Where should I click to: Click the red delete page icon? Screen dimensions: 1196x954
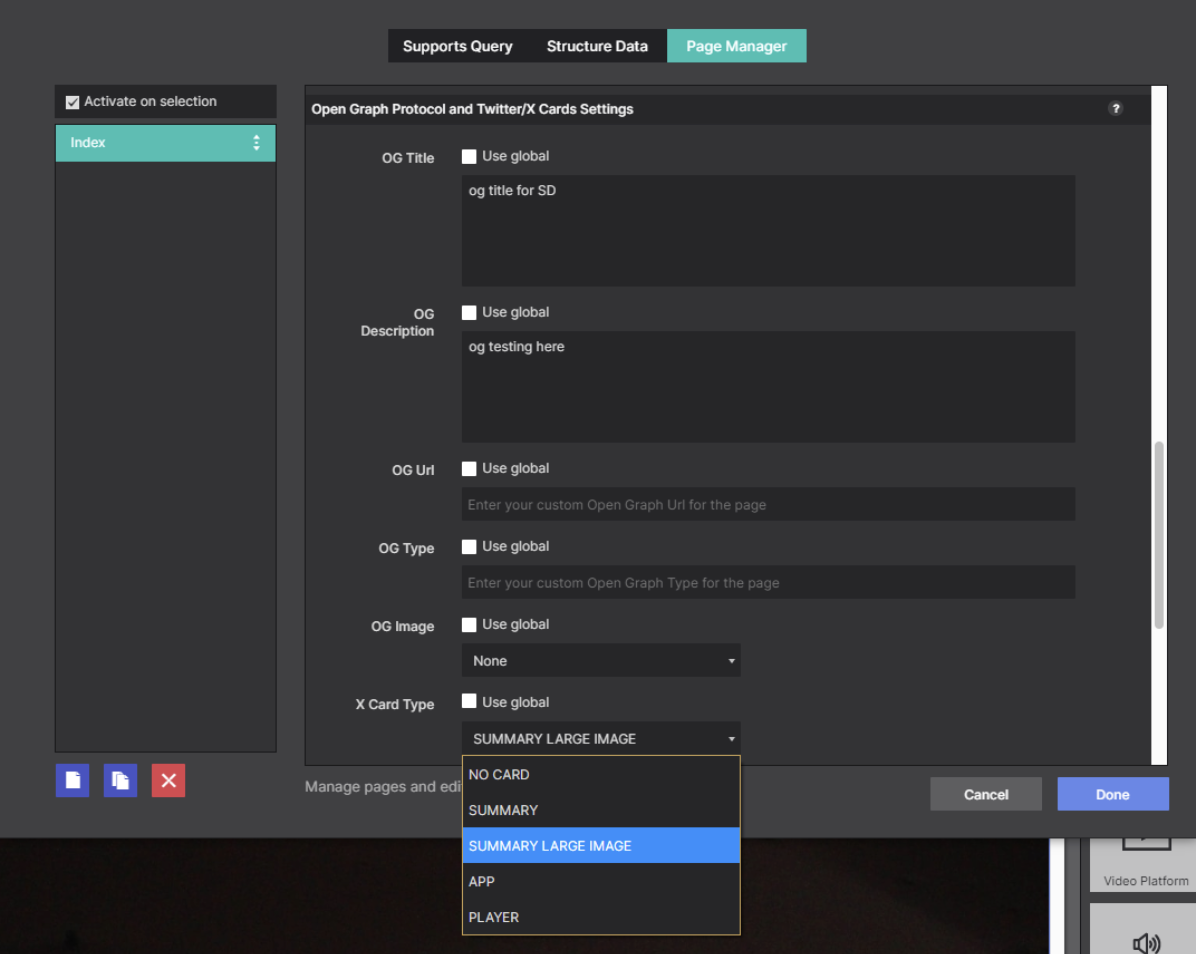(168, 780)
